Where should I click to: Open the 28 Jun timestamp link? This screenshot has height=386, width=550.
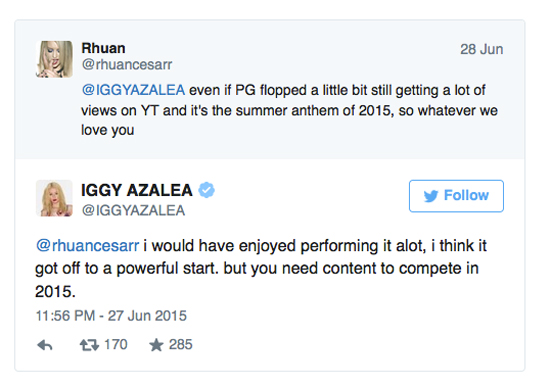point(482,49)
